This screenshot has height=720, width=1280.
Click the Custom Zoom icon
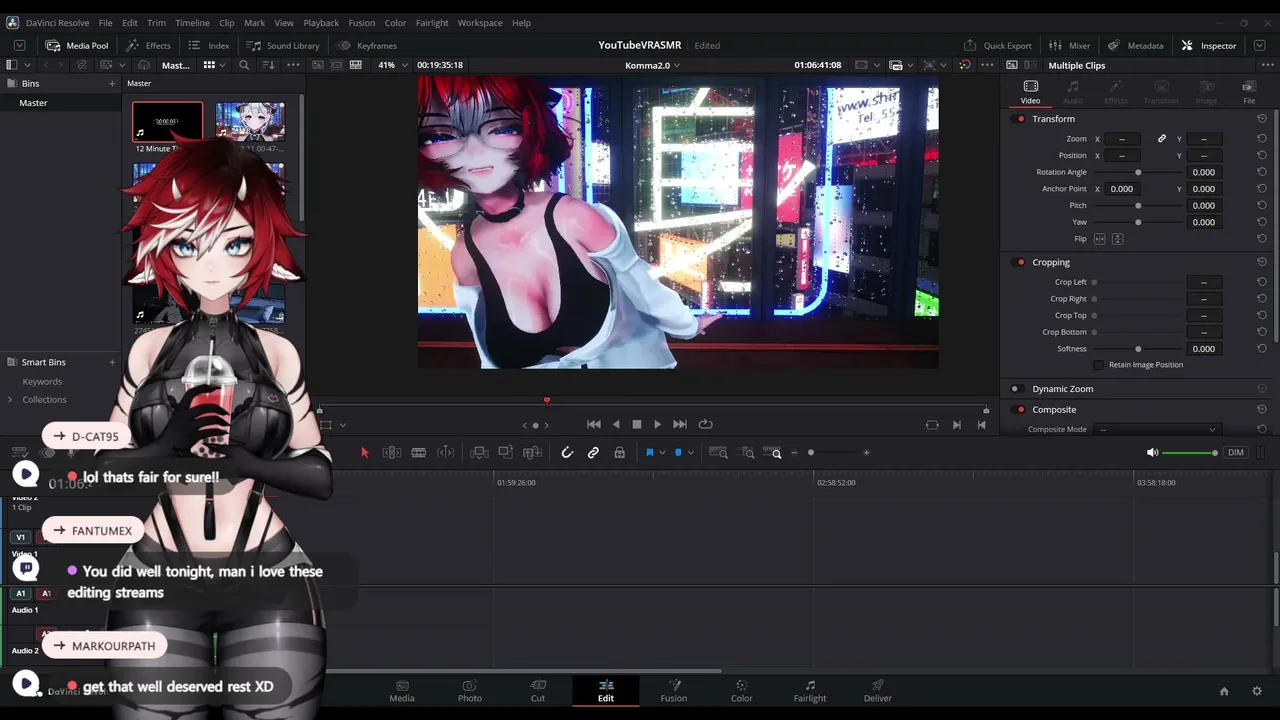[773, 453]
